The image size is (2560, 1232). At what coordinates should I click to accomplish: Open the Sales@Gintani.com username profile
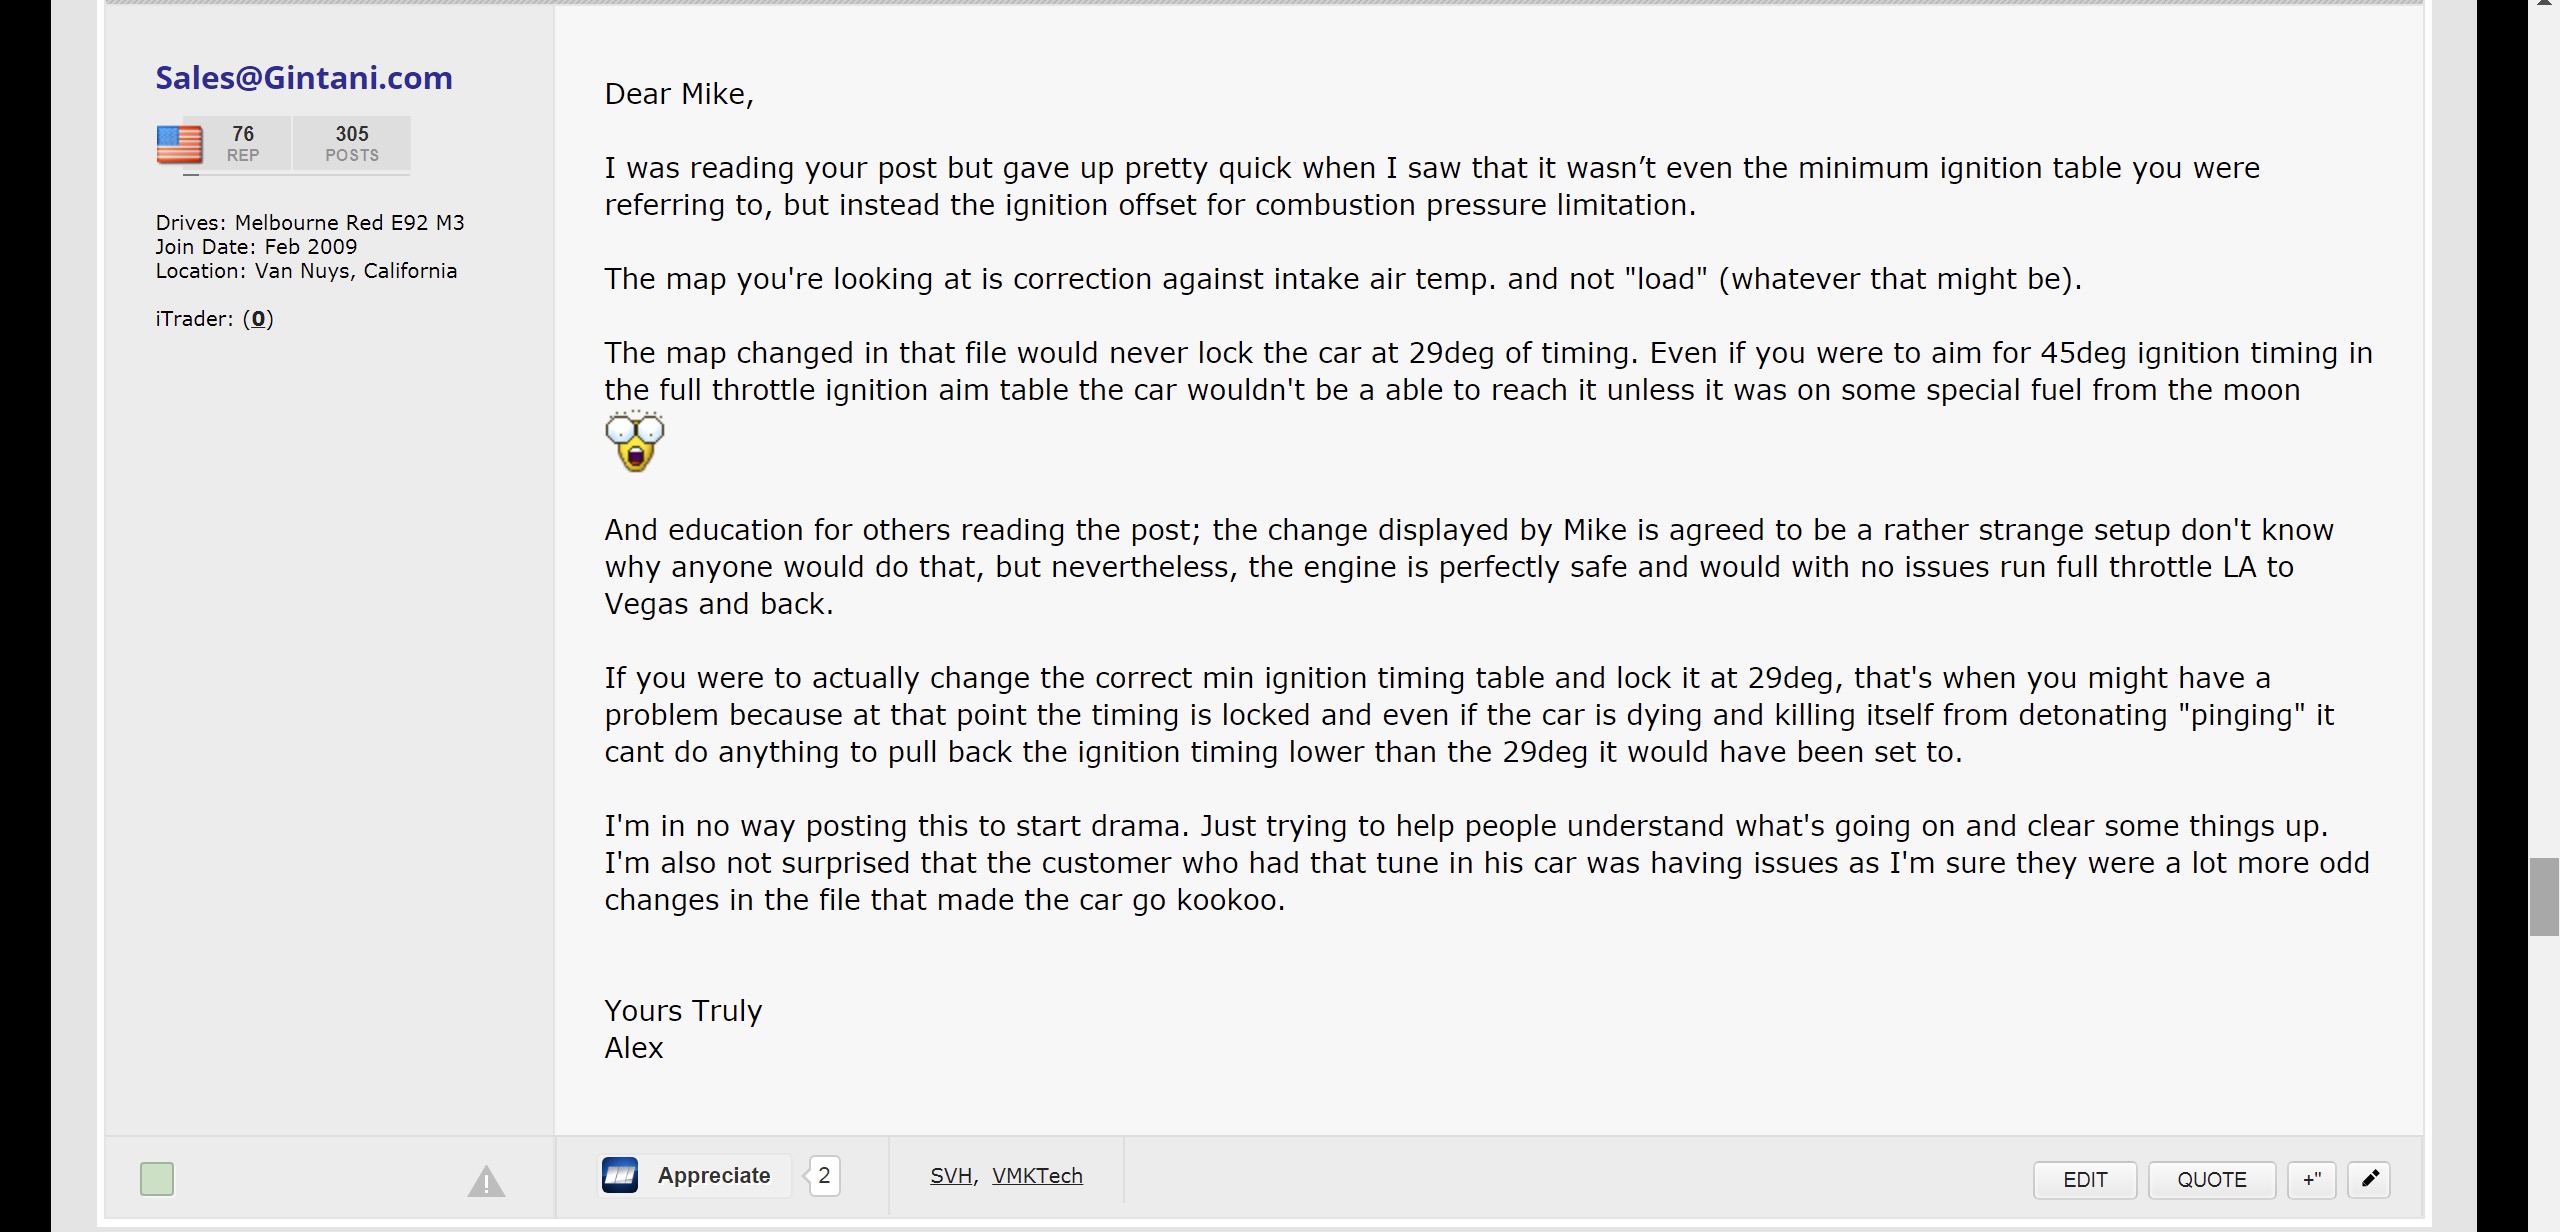point(304,78)
